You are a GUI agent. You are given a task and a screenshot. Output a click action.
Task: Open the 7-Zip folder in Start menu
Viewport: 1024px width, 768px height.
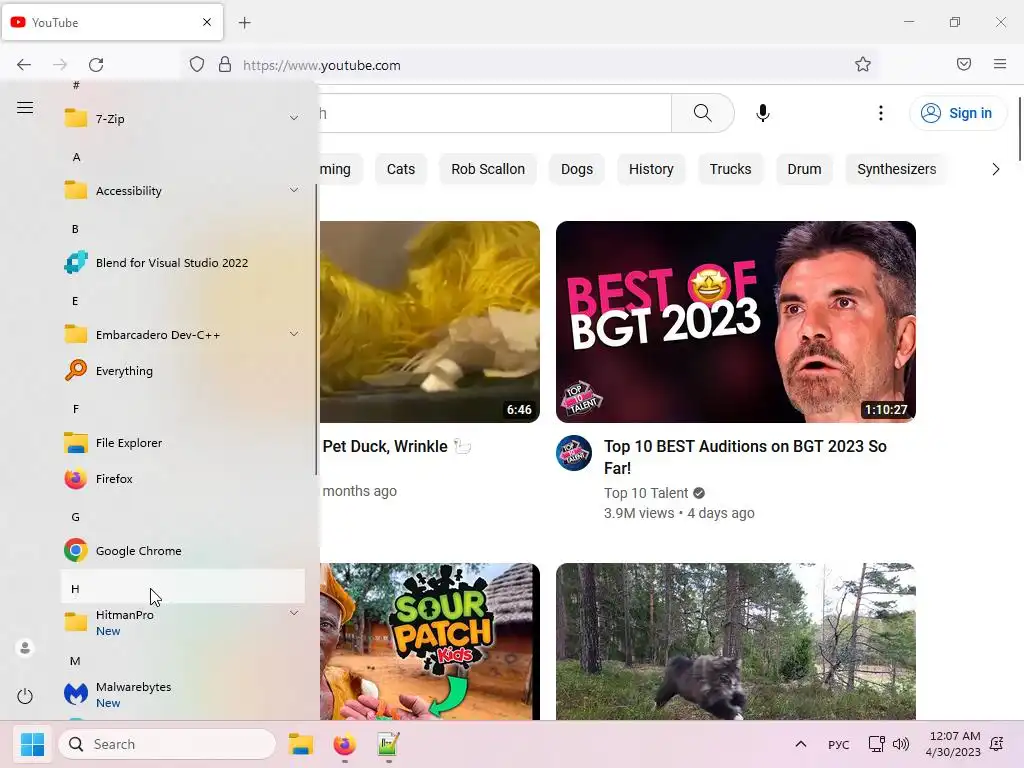point(183,119)
